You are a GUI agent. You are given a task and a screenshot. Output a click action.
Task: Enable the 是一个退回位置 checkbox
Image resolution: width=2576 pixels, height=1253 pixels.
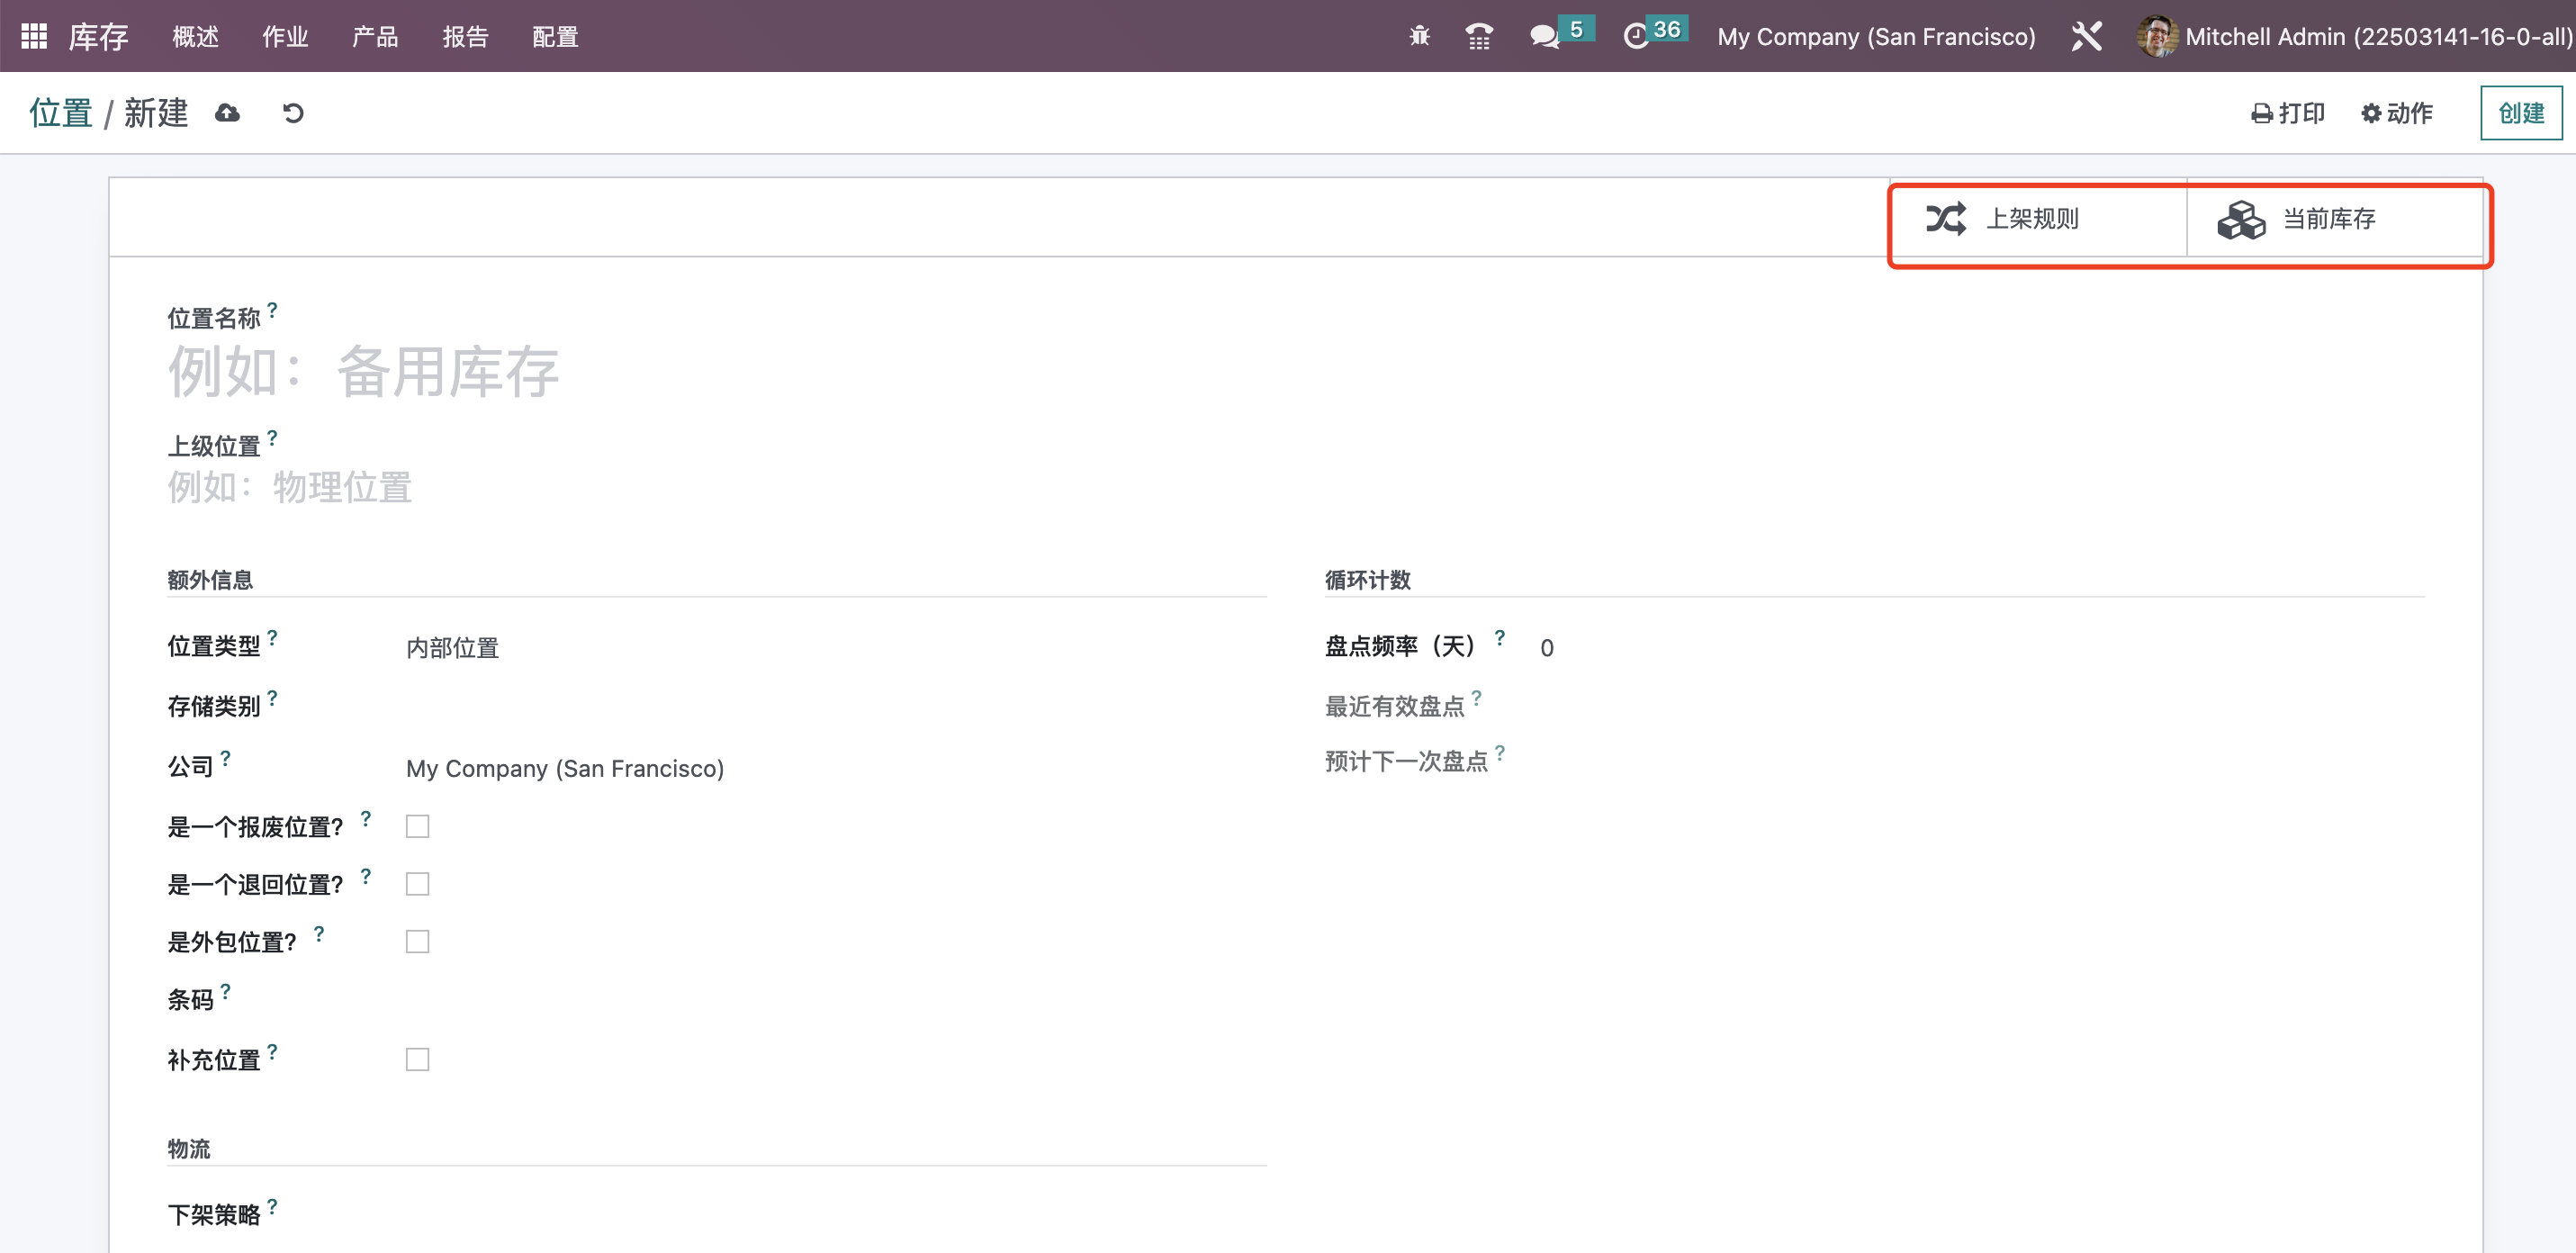[417, 884]
